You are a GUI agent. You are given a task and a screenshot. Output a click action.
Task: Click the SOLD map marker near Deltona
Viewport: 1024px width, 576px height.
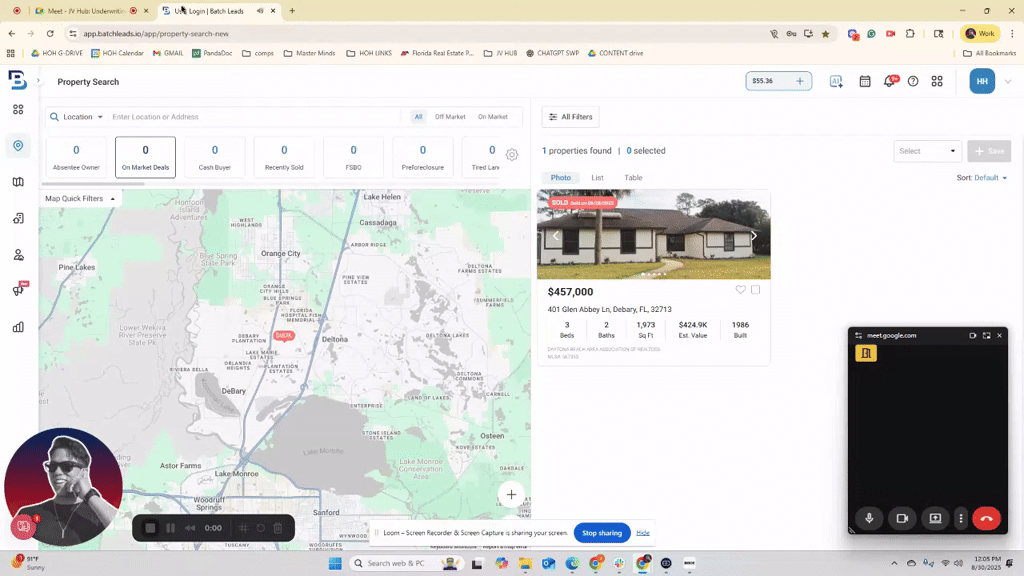tap(283, 336)
